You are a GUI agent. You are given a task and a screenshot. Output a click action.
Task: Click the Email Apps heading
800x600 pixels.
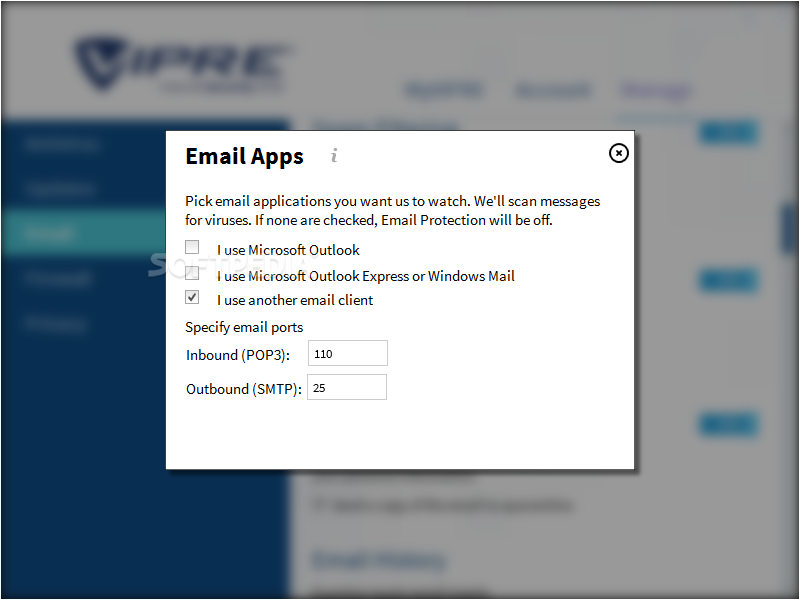tap(244, 157)
